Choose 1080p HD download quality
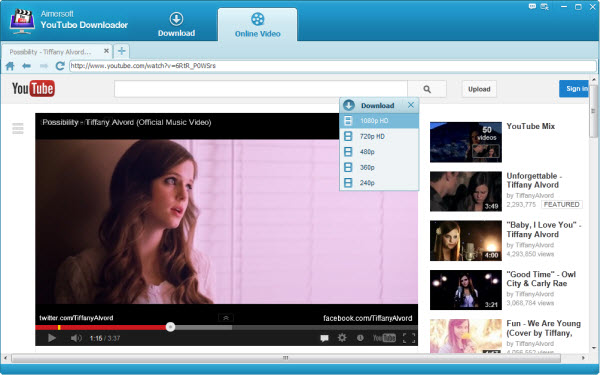 click(x=379, y=121)
